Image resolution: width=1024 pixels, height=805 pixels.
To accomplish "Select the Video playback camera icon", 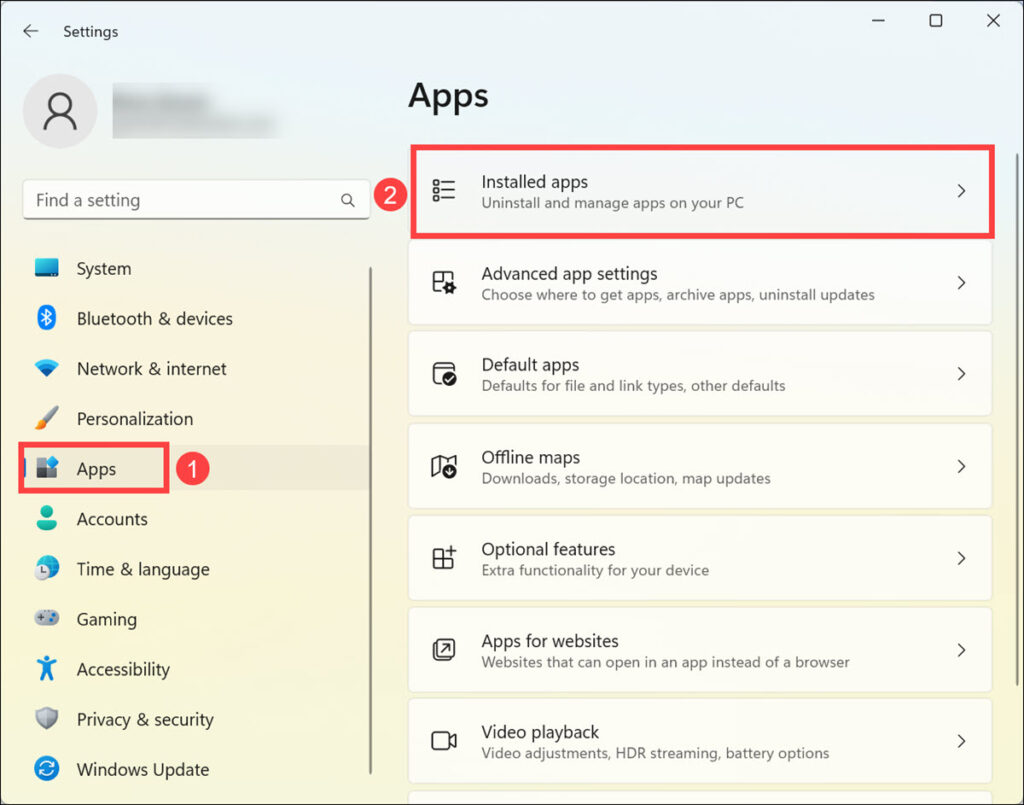I will (x=443, y=741).
